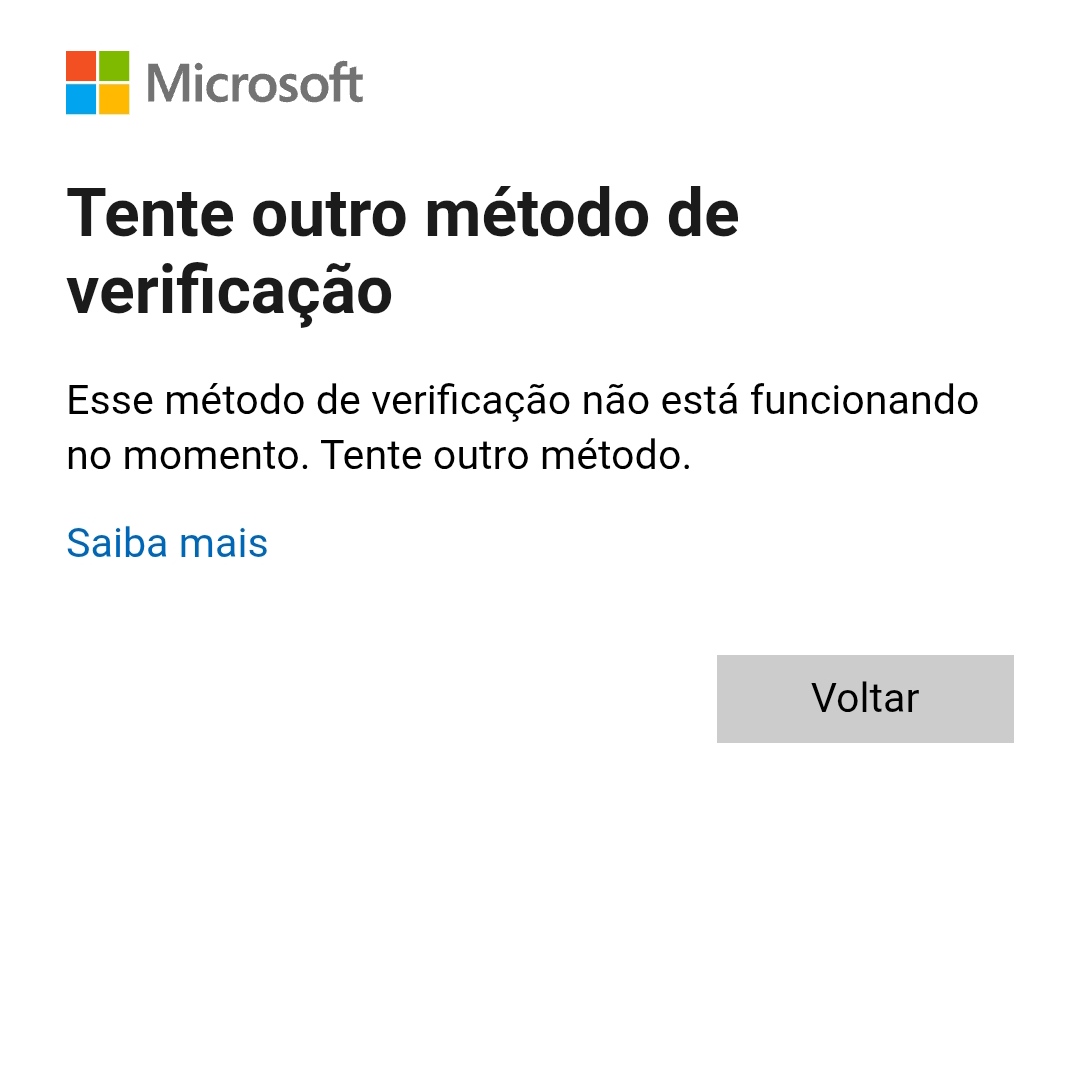Click the Microsoft four-square logo icon

tap(97, 83)
